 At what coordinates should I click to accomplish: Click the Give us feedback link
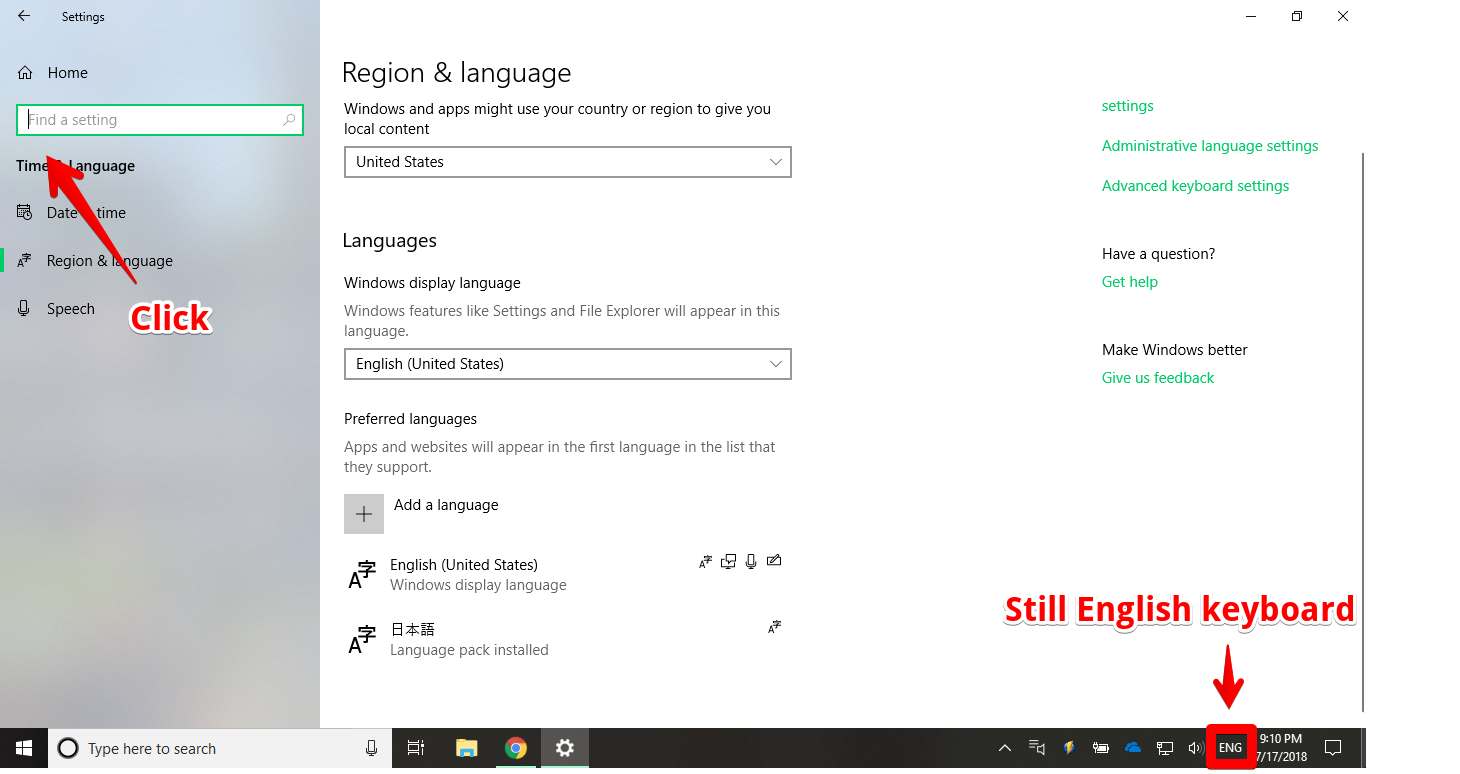(x=1157, y=377)
